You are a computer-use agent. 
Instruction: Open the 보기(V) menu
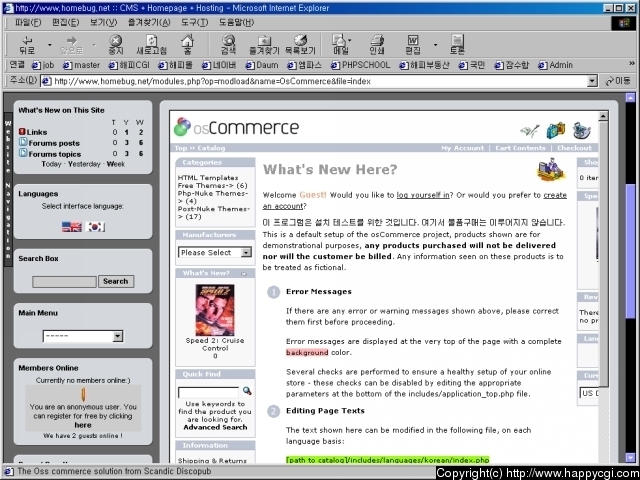pyautogui.click(x=103, y=22)
